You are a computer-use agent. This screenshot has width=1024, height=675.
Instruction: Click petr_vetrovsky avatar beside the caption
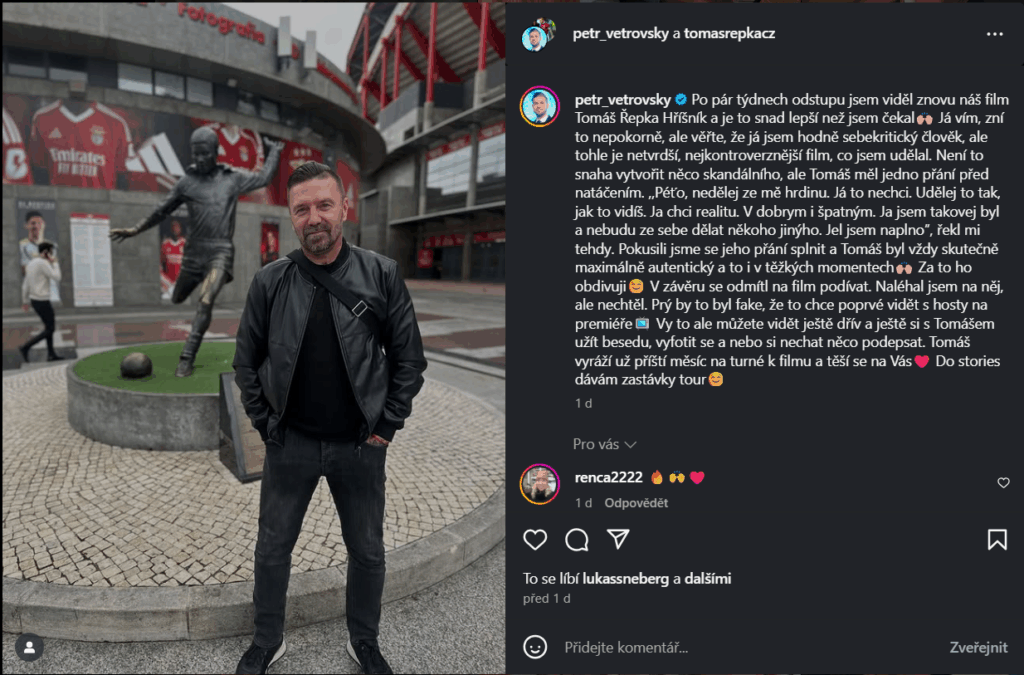coord(539,106)
